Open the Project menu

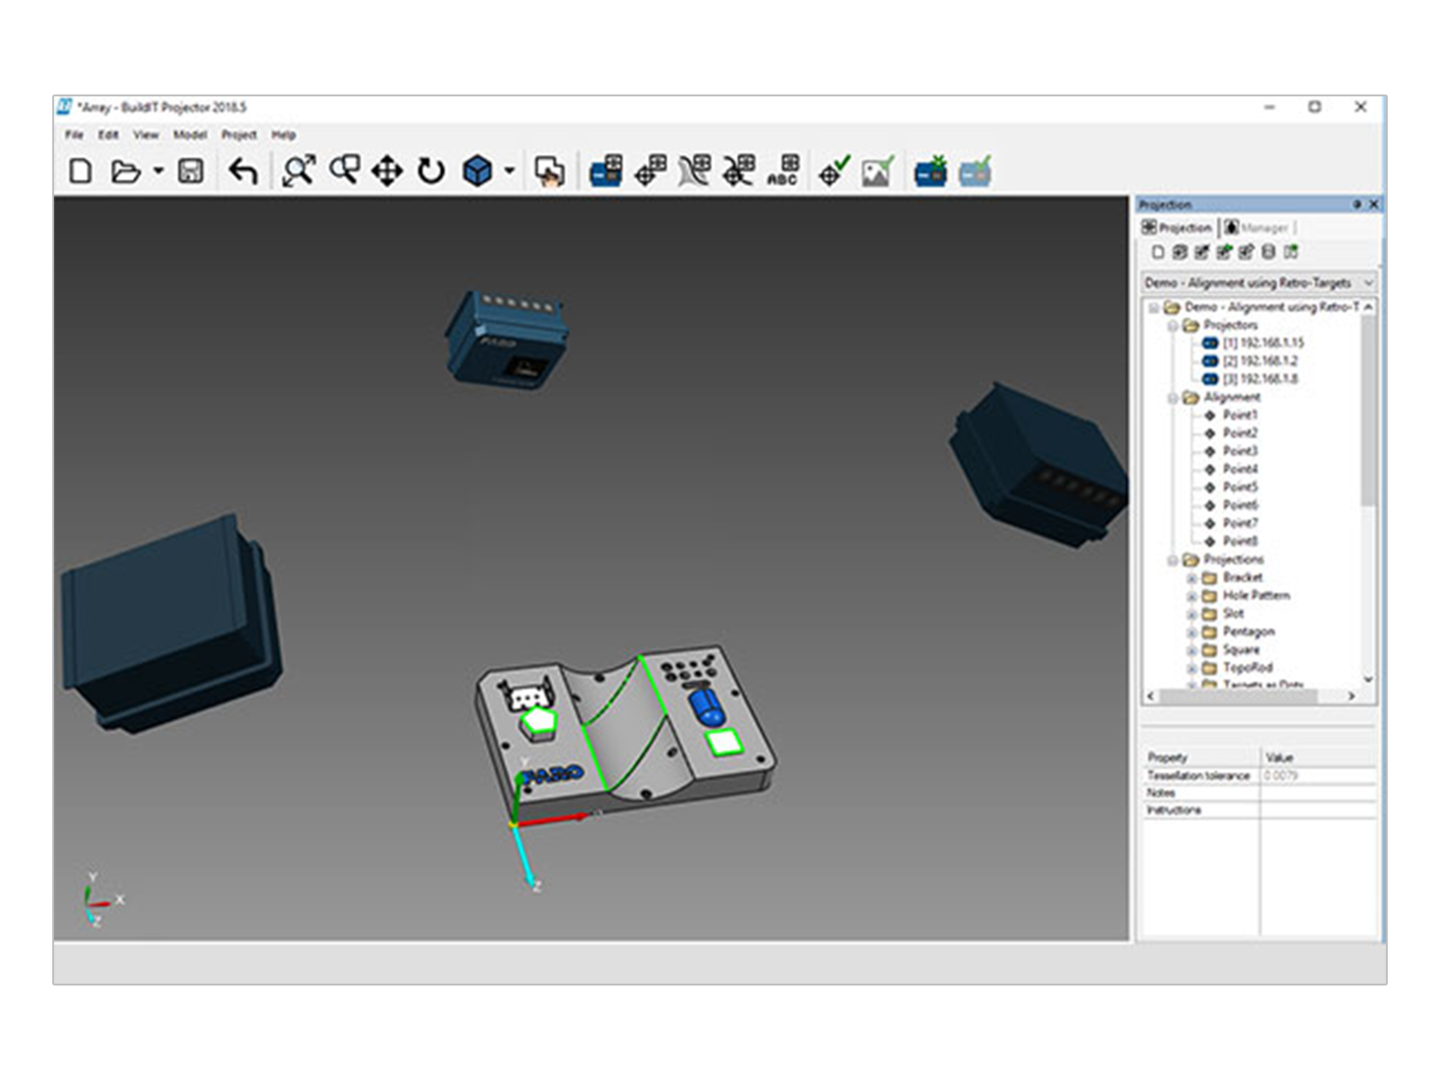(x=239, y=134)
